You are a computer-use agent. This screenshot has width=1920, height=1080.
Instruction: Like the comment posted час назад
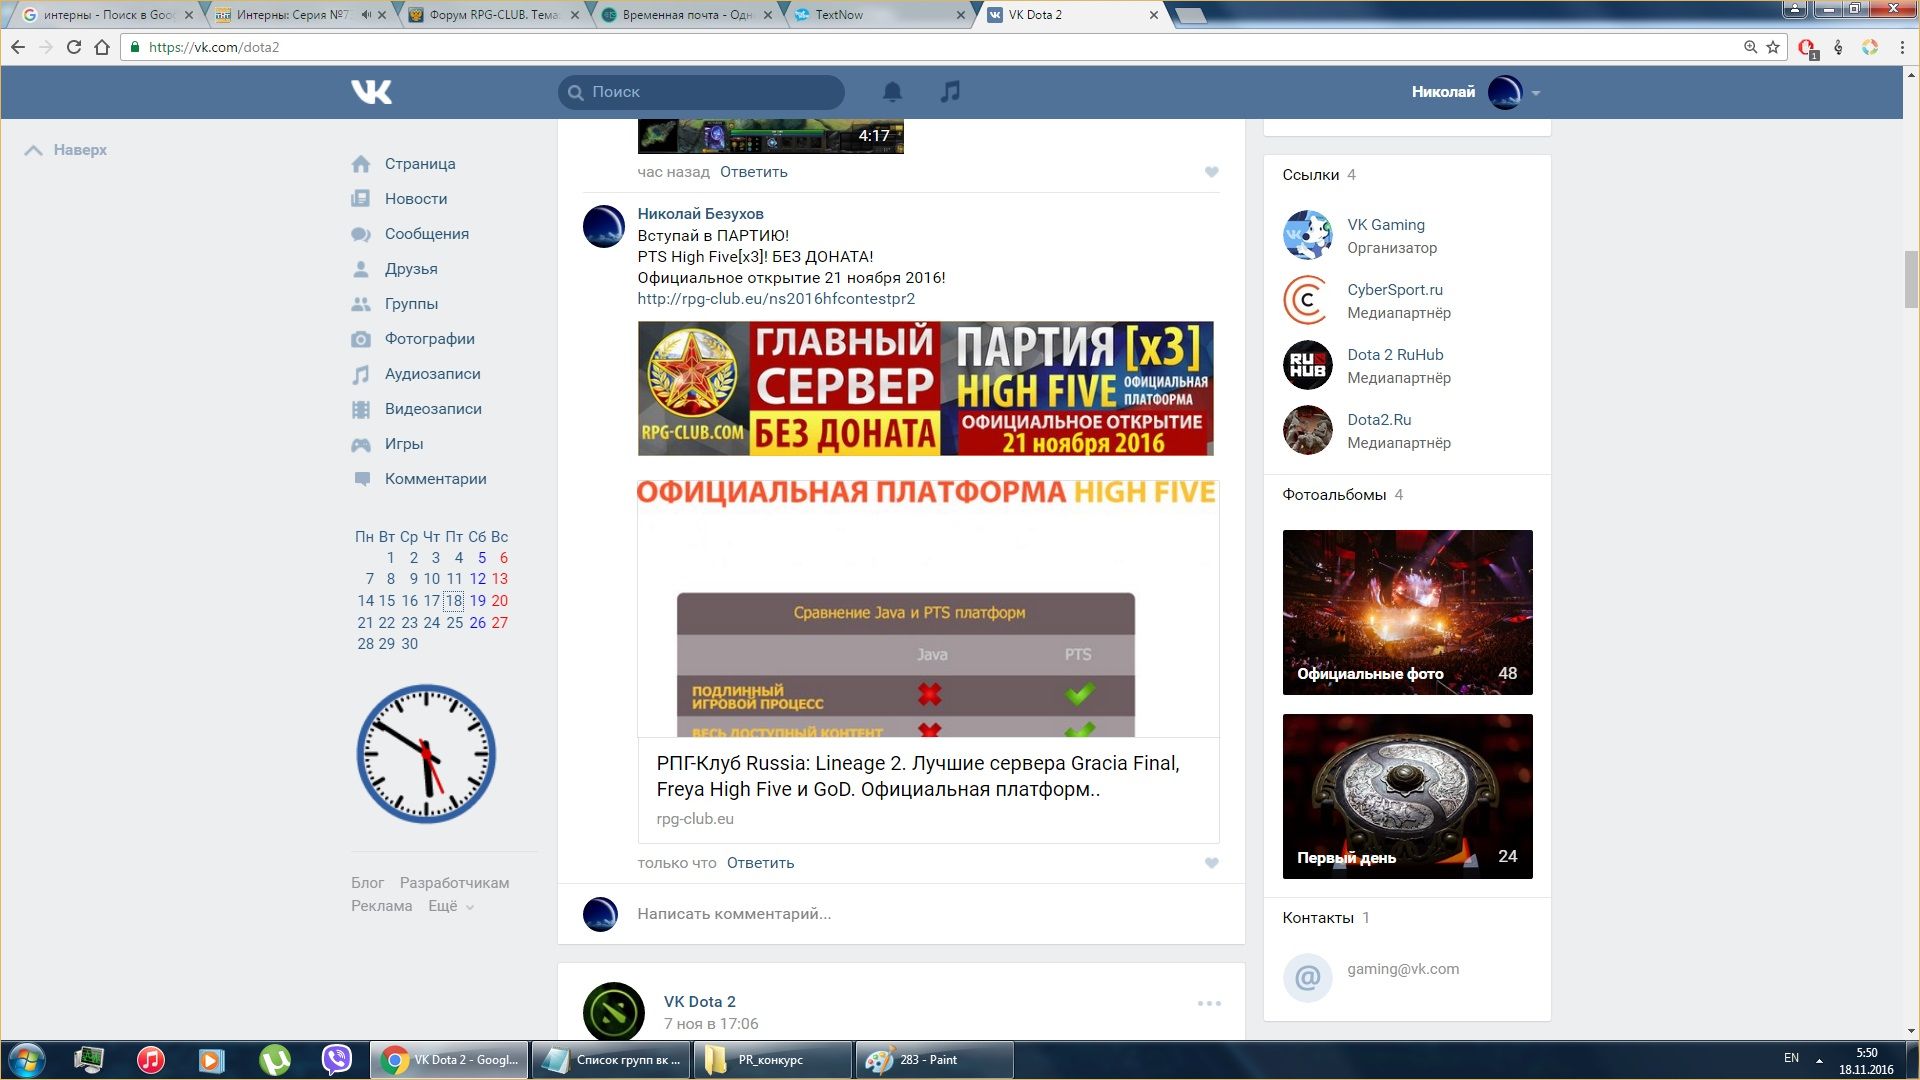pos(1211,172)
